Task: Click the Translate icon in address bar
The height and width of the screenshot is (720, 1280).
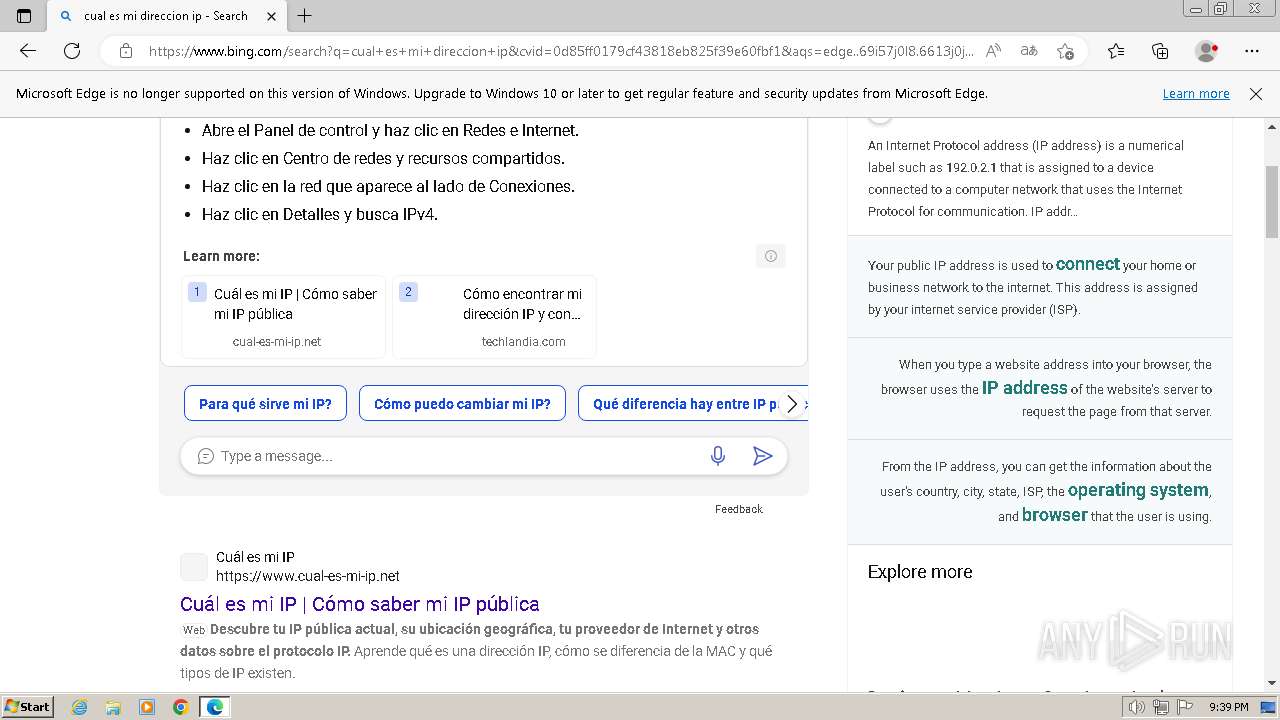Action: pos(1029,51)
